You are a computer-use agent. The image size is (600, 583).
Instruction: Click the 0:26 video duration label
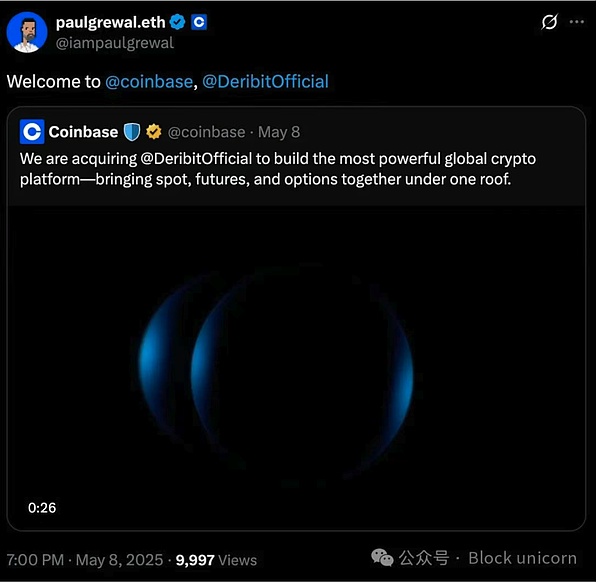coord(42,508)
